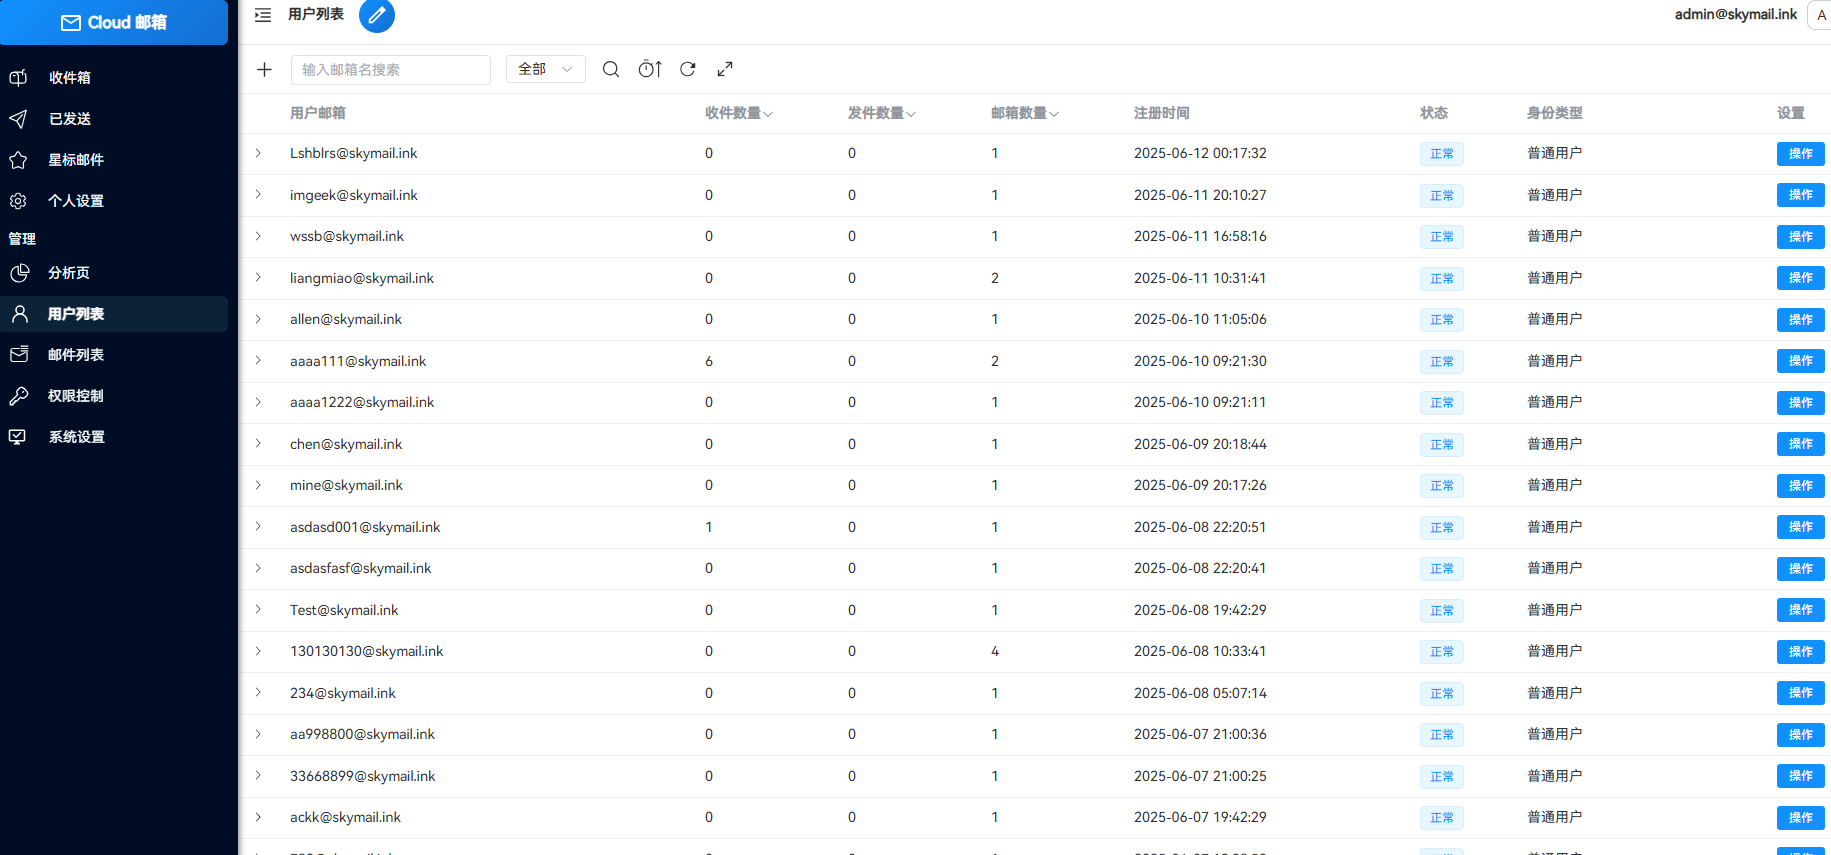Image resolution: width=1831 pixels, height=855 pixels.
Task: Click 操作 for imgeek@skymail.ink
Action: coord(1800,195)
